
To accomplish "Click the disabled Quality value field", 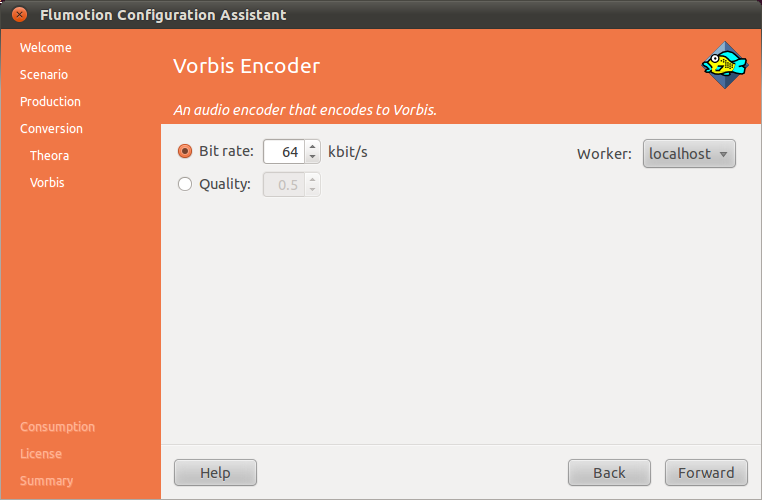I will [x=284, y=185].
